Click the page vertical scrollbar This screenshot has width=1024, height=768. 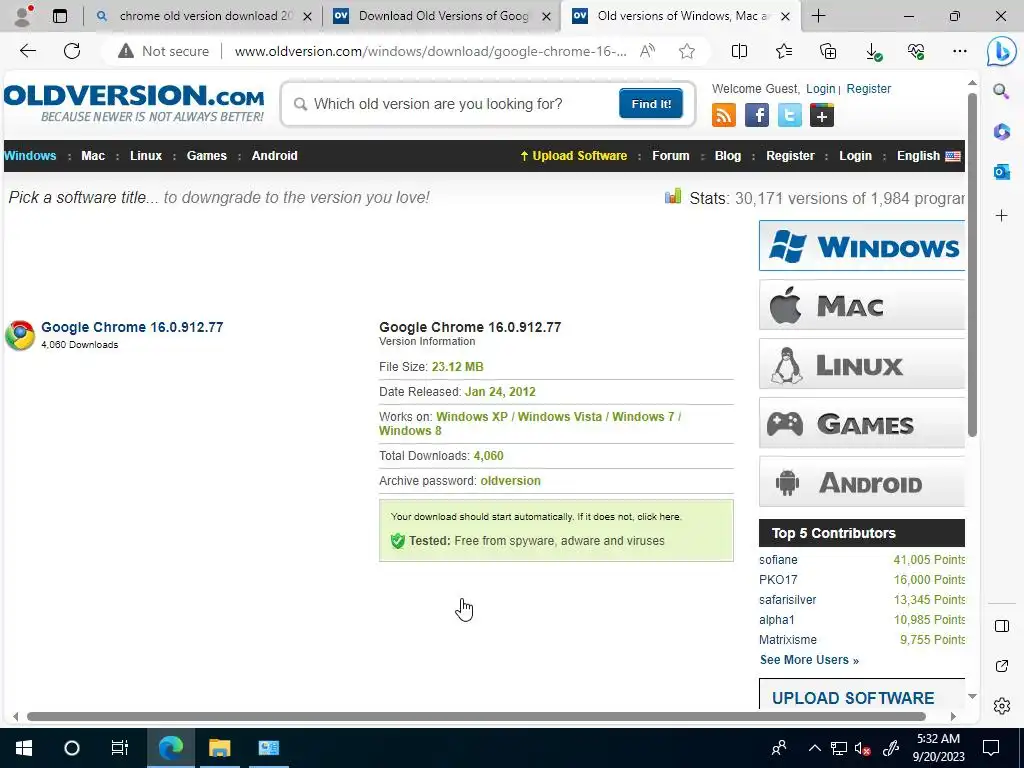pyautogui.click(x=972, y=264)
